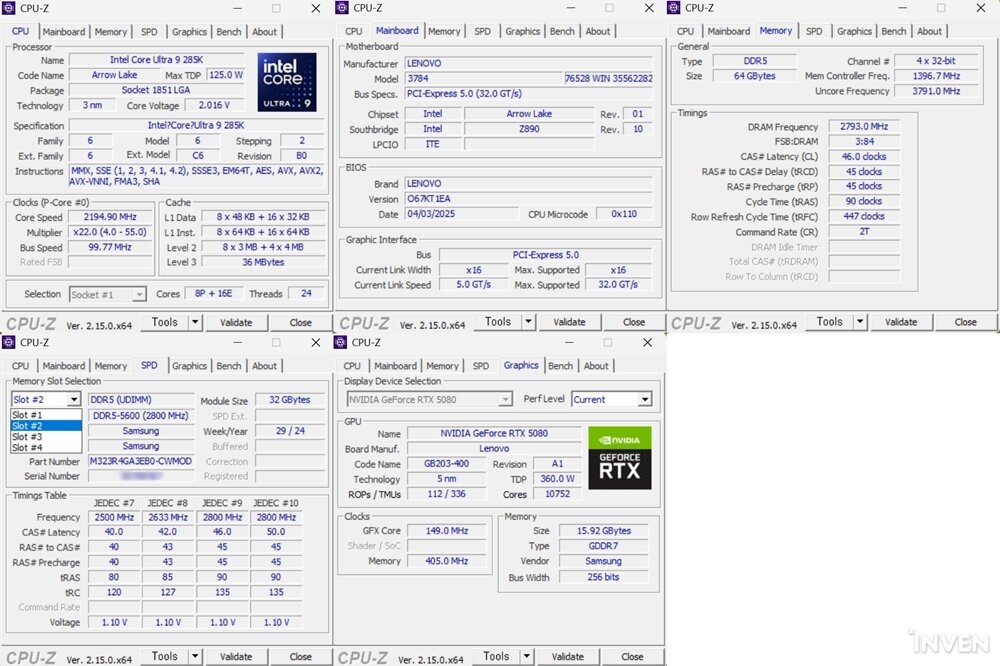Open the About tab in the SPD window
1000x666 pixels.
point(265,366)
